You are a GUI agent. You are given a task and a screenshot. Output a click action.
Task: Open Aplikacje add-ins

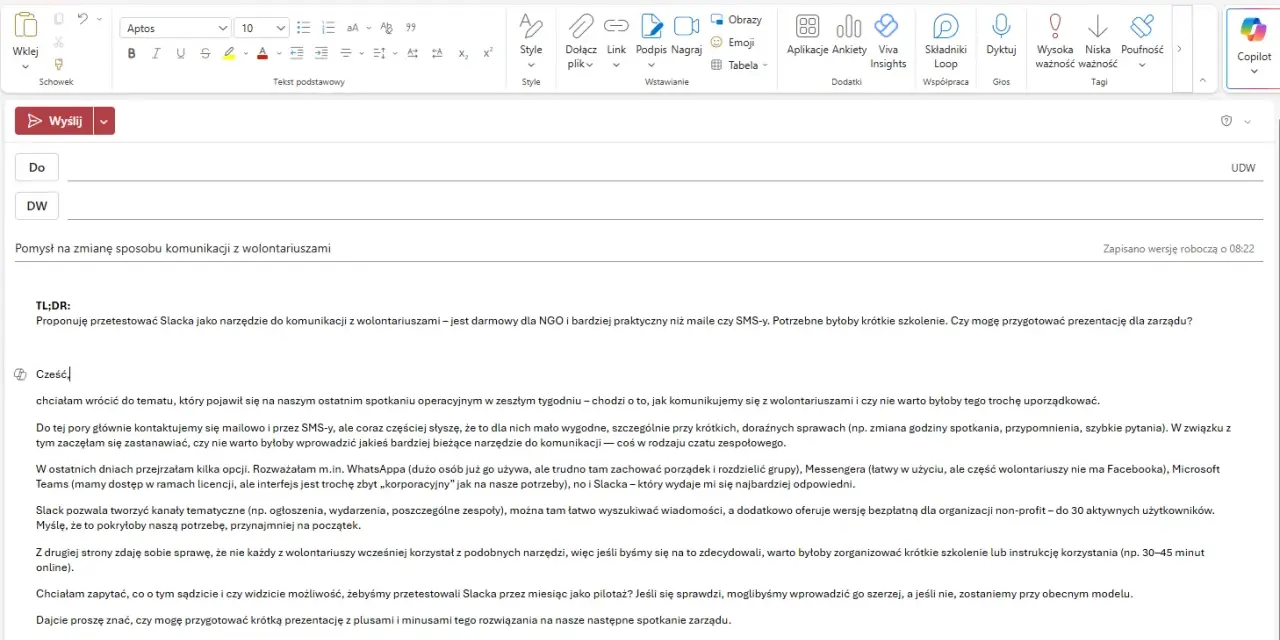[x=807, y=35]
